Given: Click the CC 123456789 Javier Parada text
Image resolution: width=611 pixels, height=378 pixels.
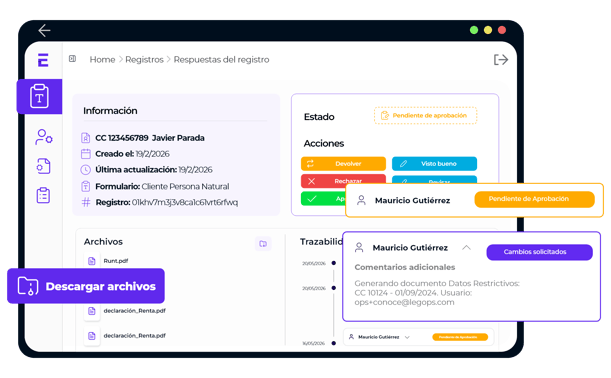Looking at the screenshot, I should (x=150, y=138).
